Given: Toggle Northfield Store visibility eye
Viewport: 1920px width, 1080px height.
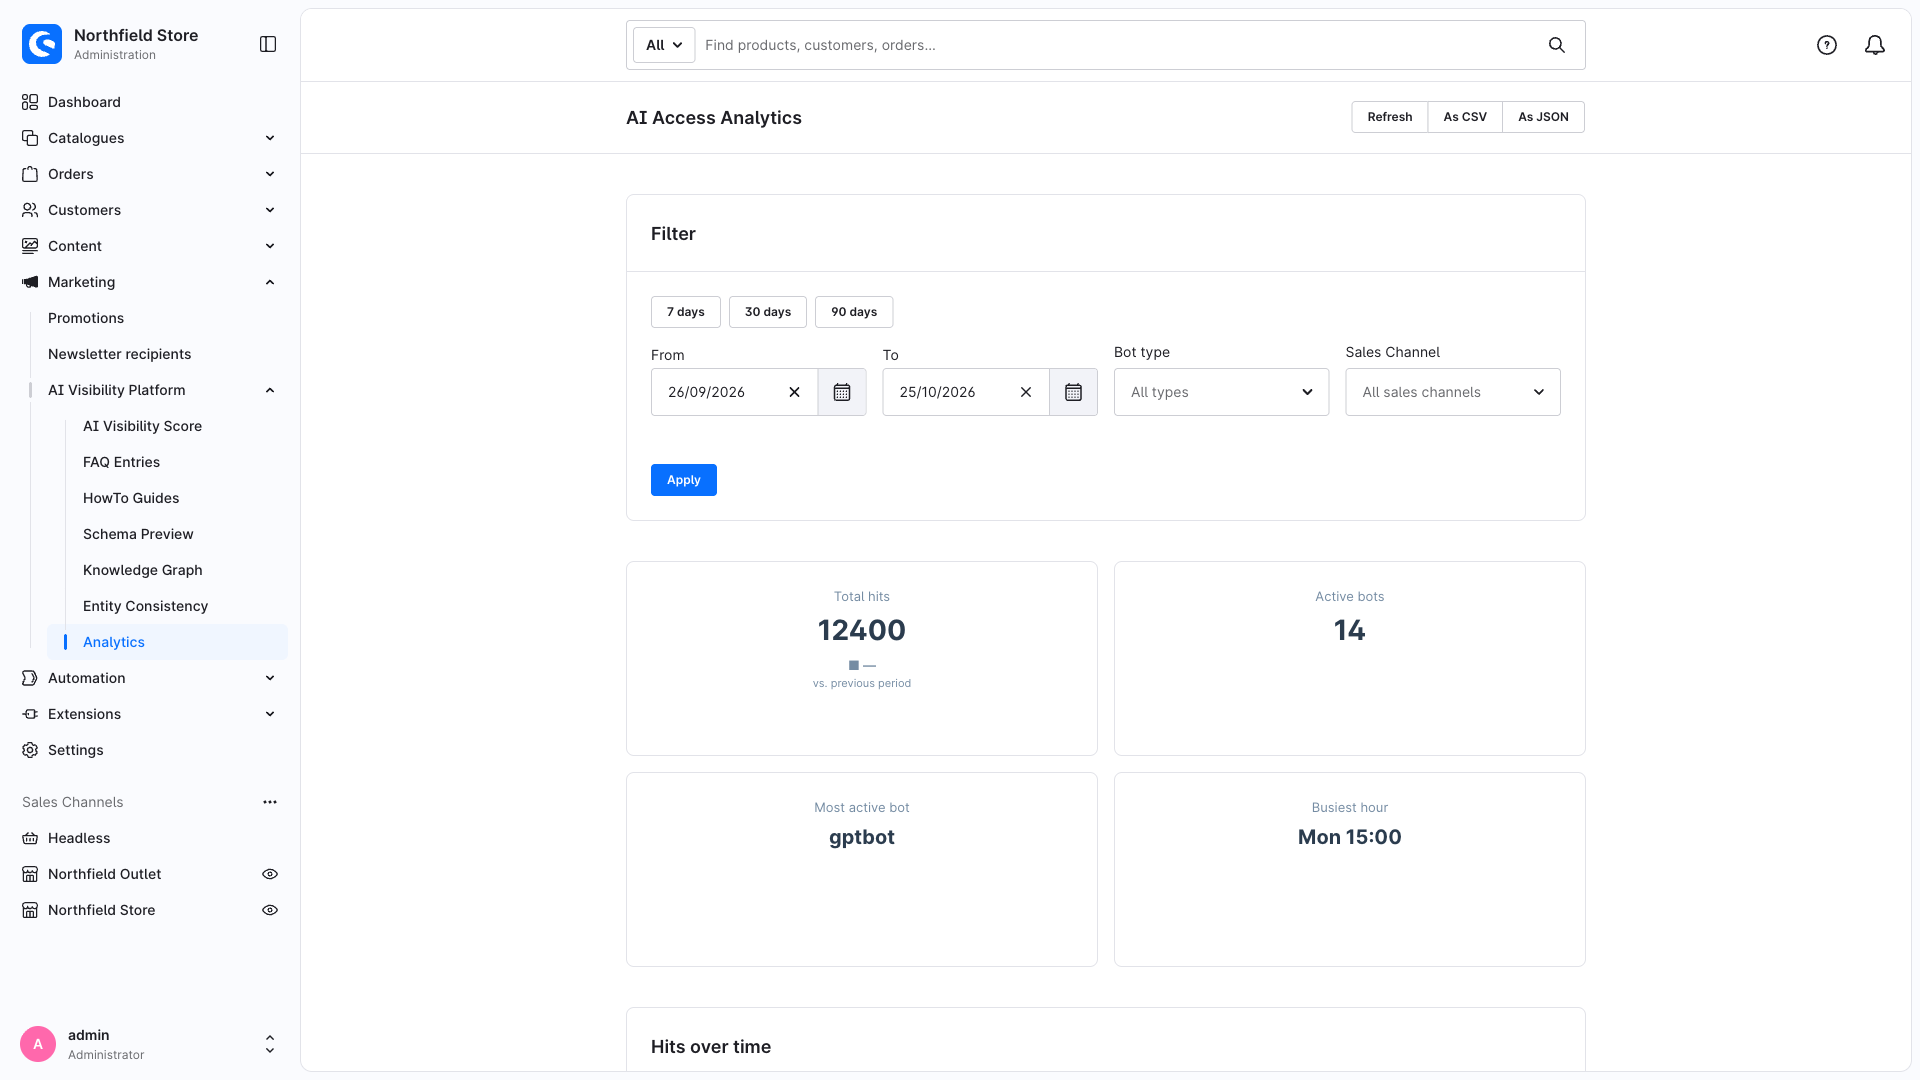Looking at the screenshot, I should coord(270,910).
